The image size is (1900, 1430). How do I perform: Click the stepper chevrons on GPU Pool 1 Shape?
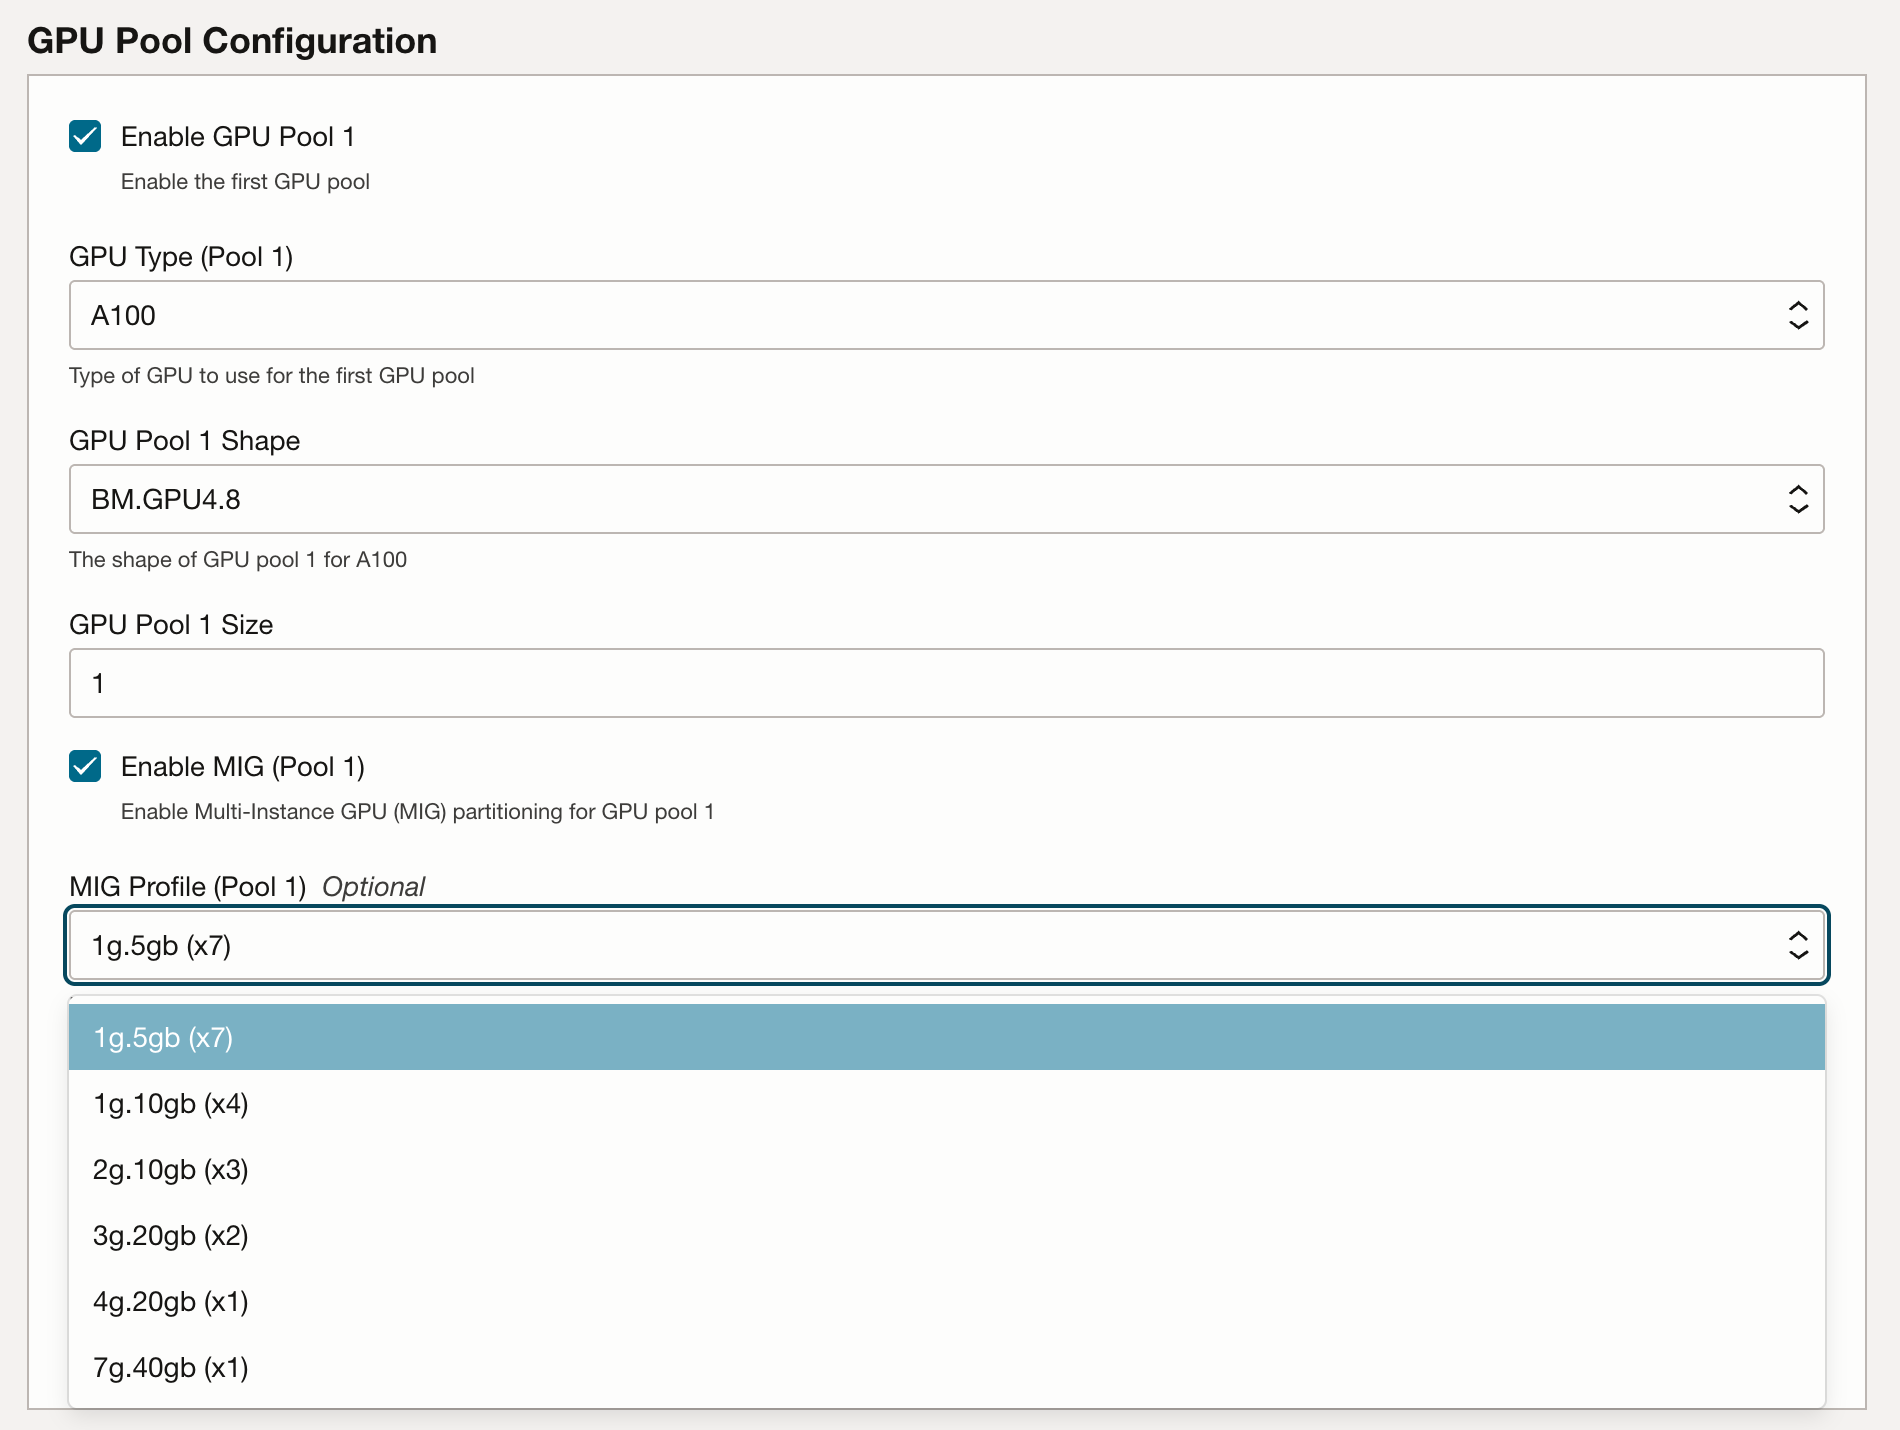(1797, 499)
